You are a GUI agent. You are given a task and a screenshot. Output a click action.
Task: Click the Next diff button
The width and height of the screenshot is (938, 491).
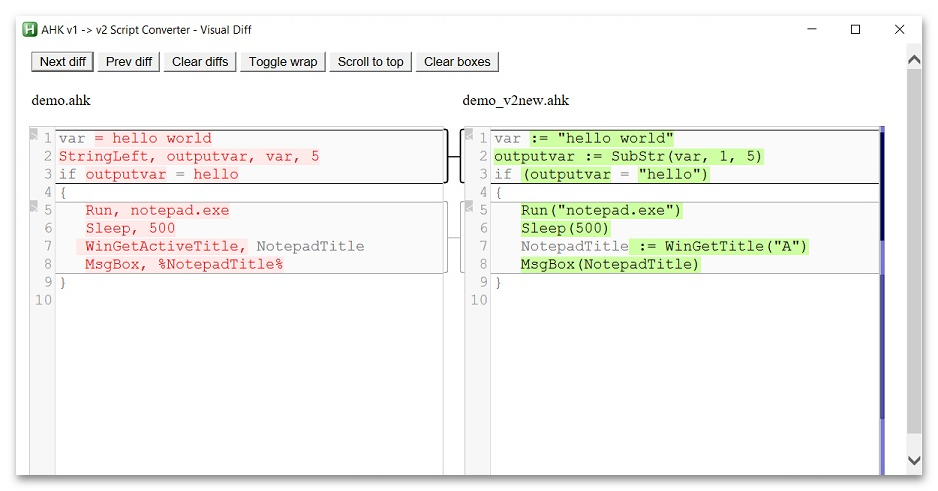(x=63, y=62)
